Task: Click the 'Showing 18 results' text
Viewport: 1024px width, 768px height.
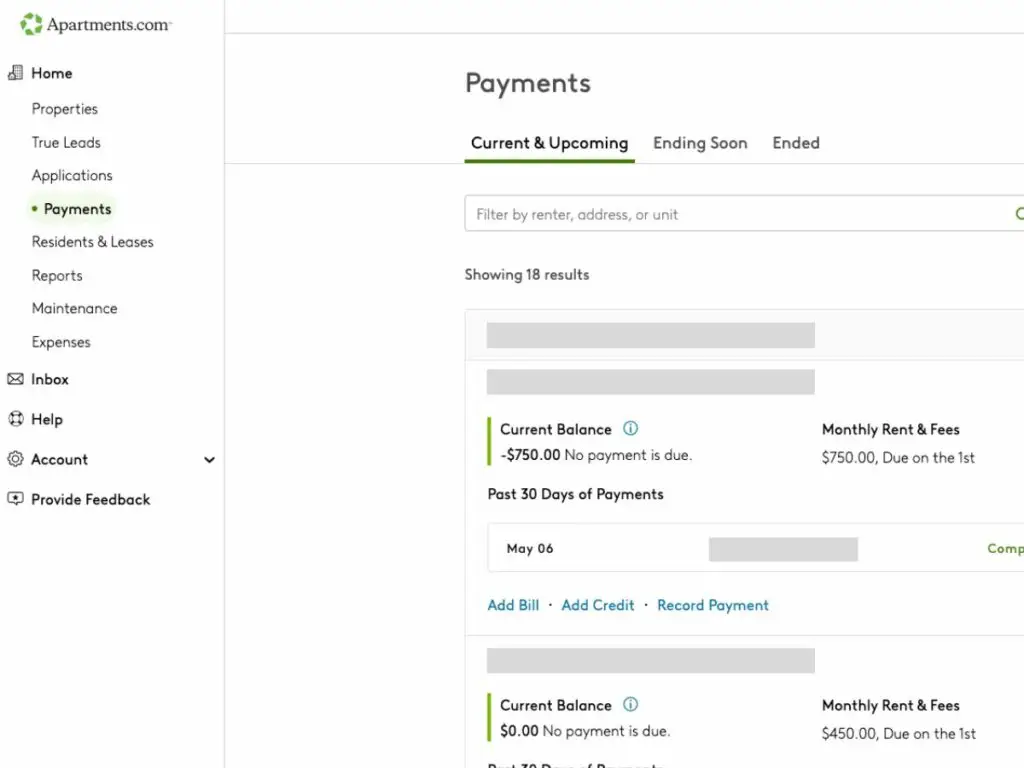Action: point(527,275)
